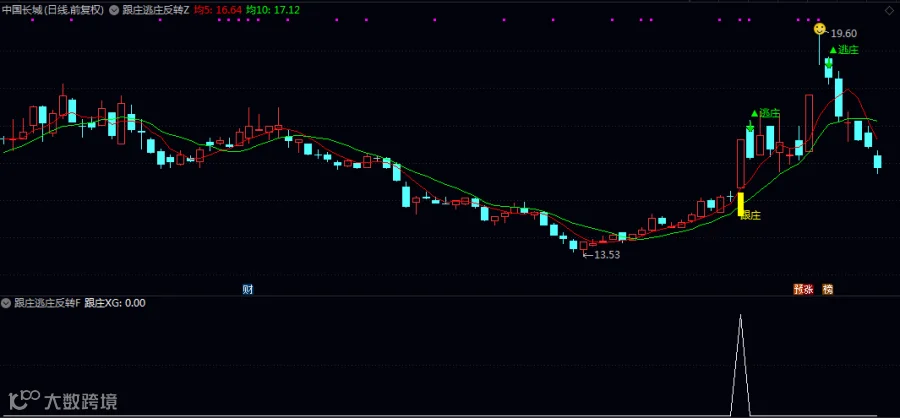
Task: Open the dropdown arrow beside 跟庄逃庄反转F
Action: click(6, 303)
